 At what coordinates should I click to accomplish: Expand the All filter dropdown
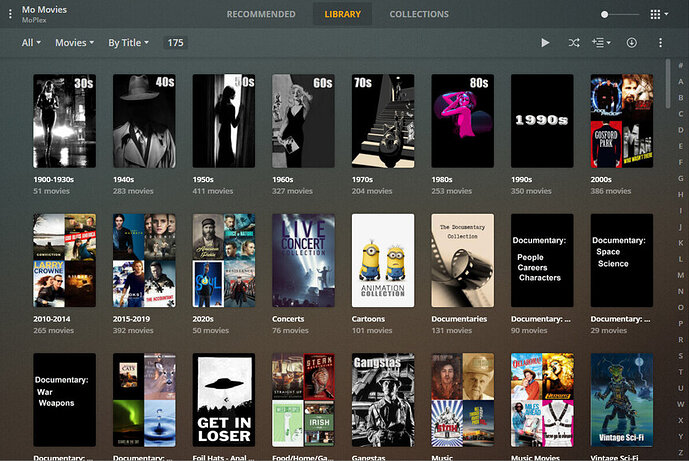(31, 43)
